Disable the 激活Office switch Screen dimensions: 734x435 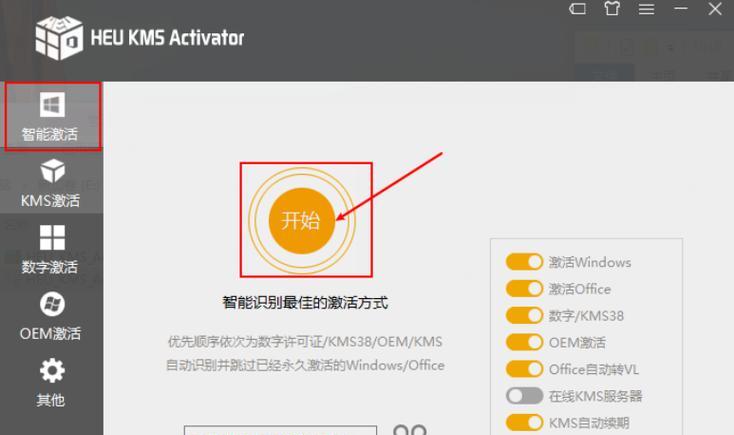click(x=524, y=288)
